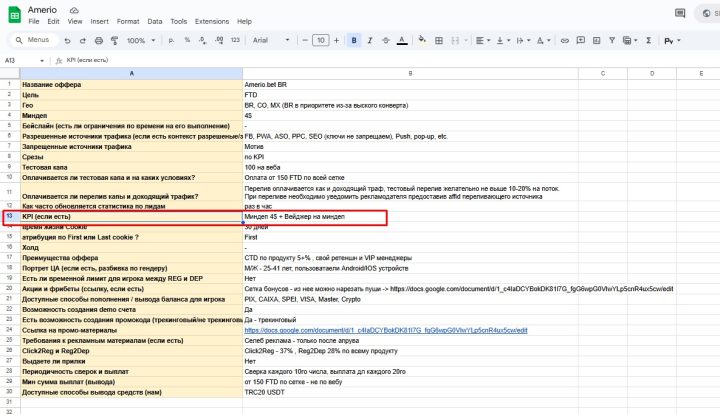
Task: Click the font size field
Action: (x=321, y=40)
